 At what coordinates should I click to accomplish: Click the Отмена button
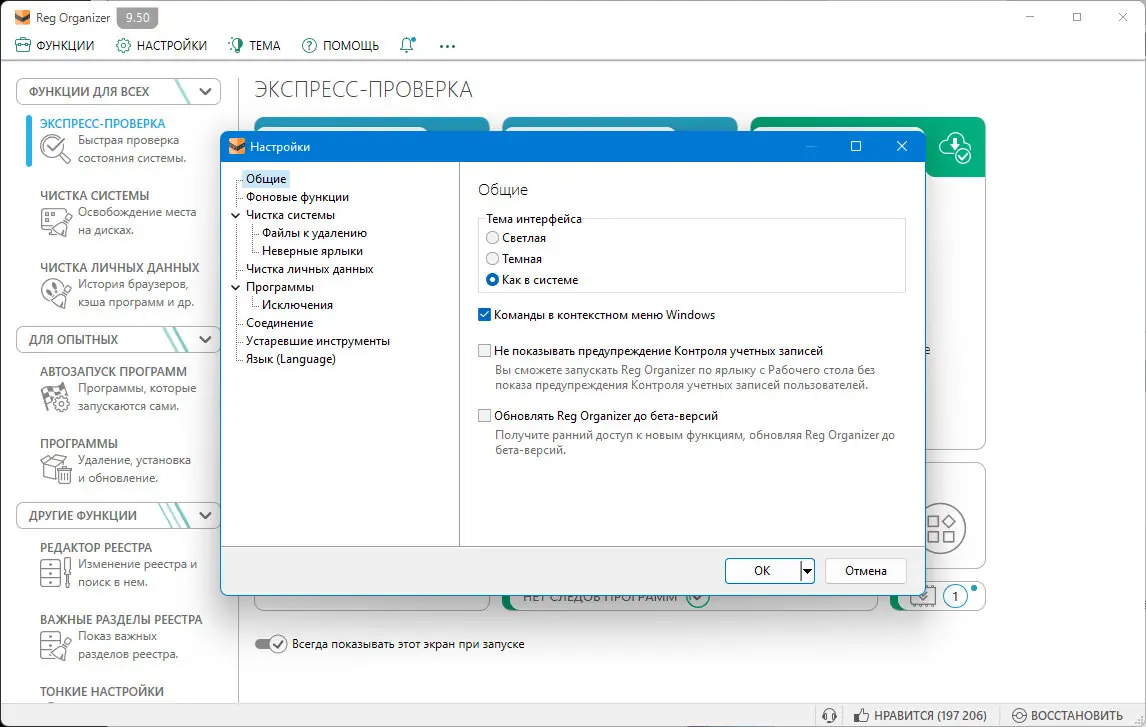(x=865, y=571)
